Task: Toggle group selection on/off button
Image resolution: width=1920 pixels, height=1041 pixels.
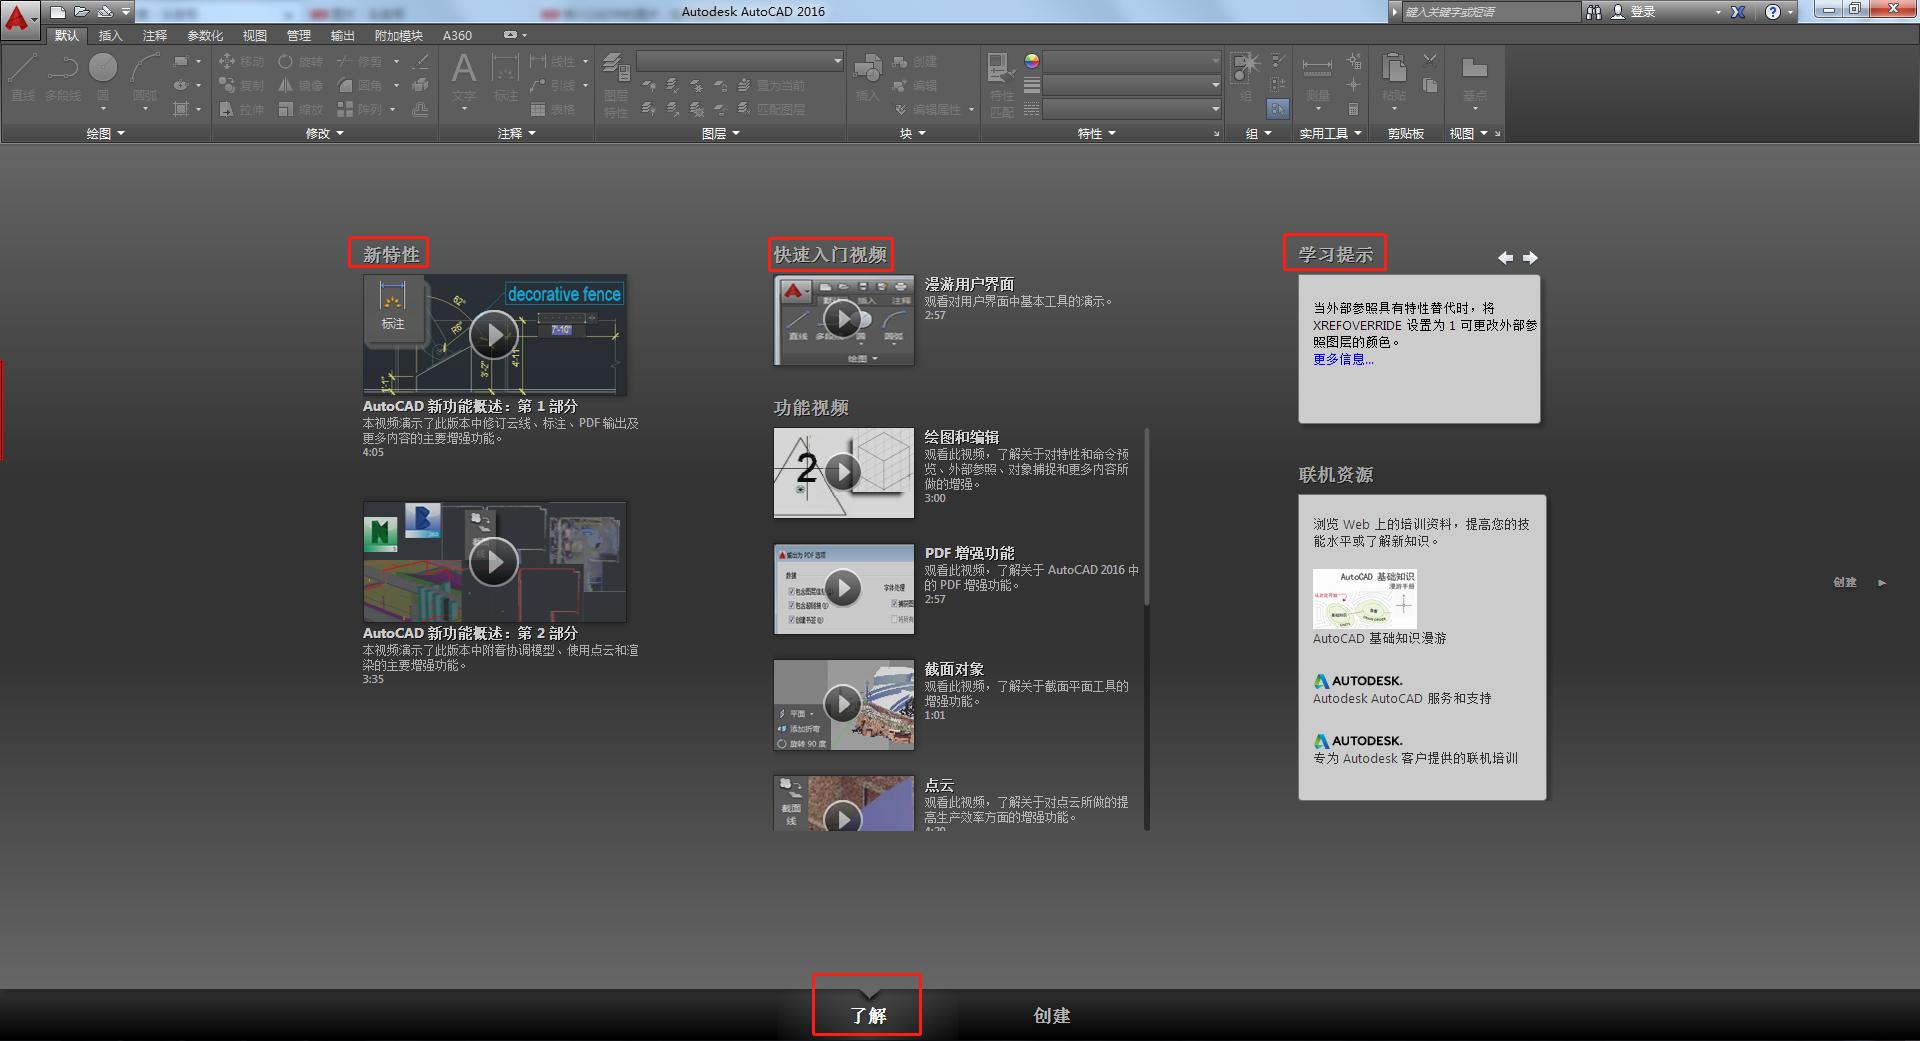Action: pyautogui.click(x=1278, y=109)
